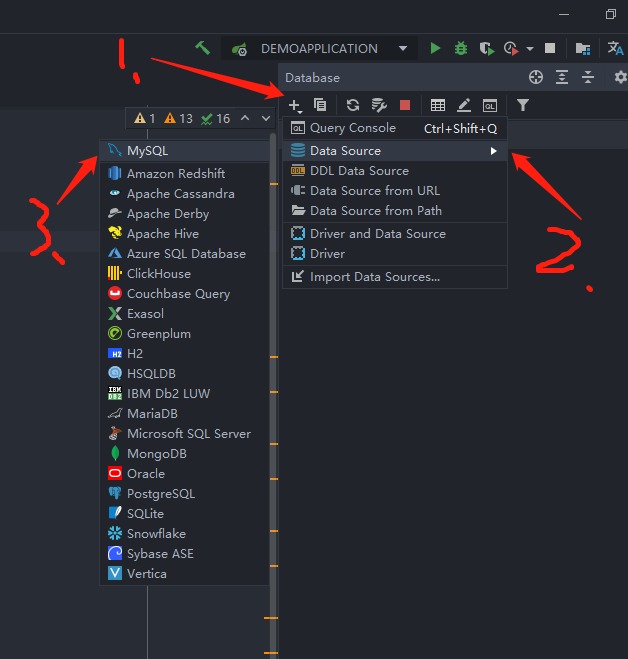
Task: Select MongoDB data source
Action: click(185, 454)
